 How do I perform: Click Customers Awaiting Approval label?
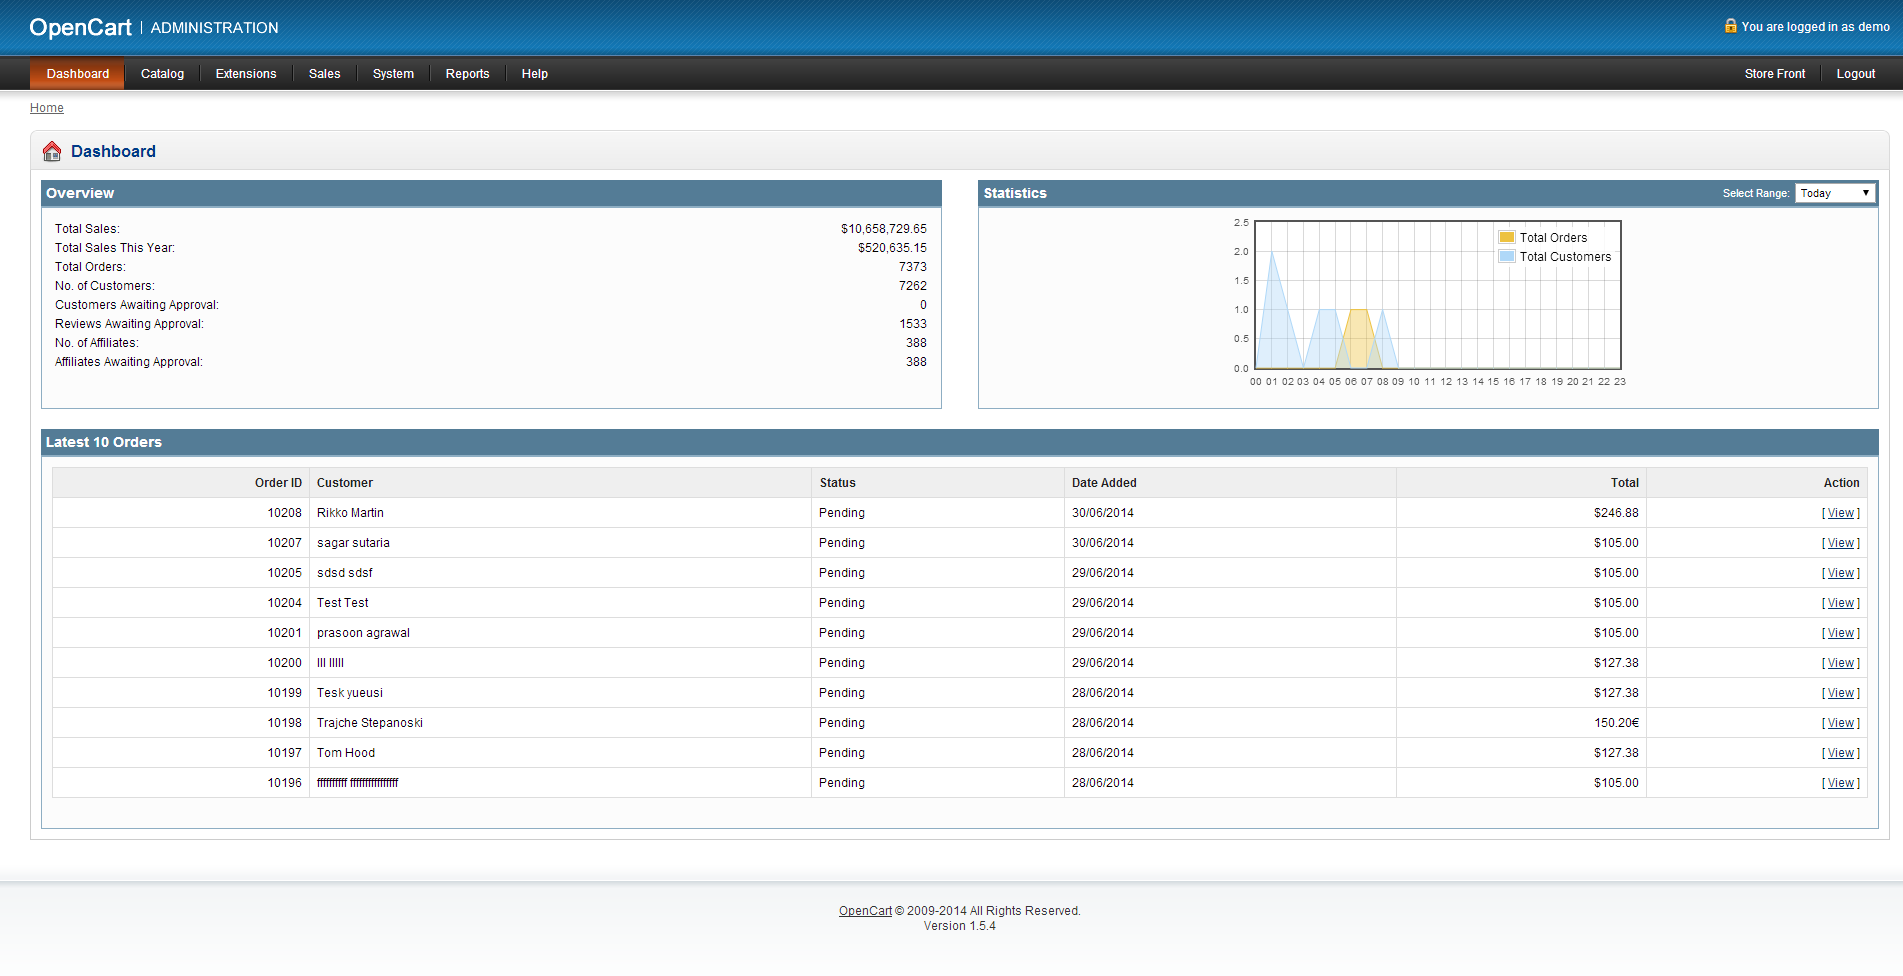coord(137,305)
